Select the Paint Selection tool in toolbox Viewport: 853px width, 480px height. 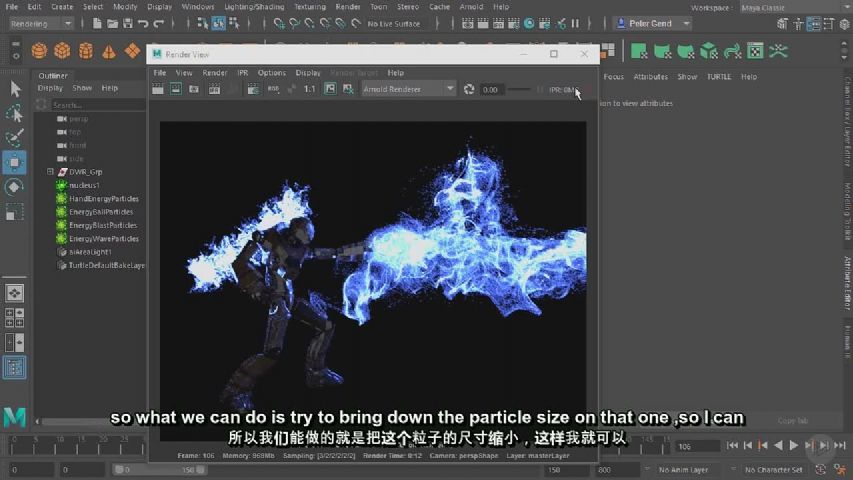tap(15, 138)
